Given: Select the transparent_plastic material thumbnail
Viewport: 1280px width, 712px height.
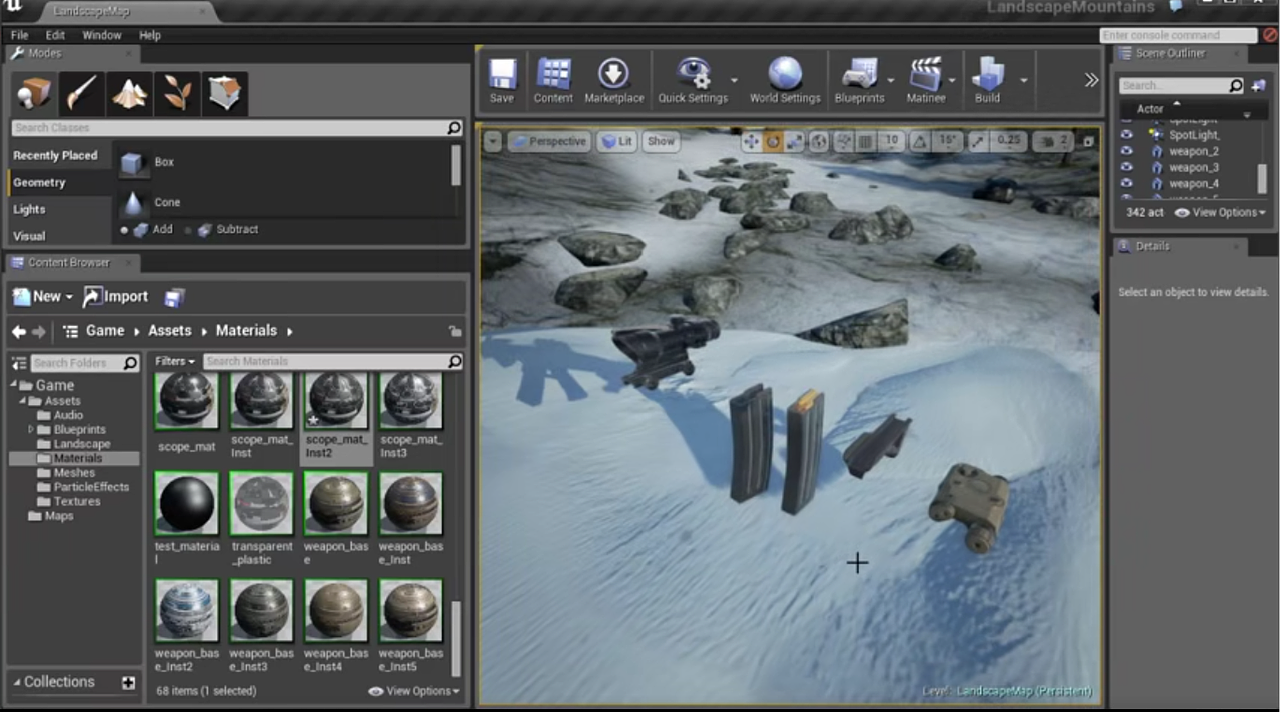Looking at the screenshot, I should pyautogui.click(x=261, y=502).
